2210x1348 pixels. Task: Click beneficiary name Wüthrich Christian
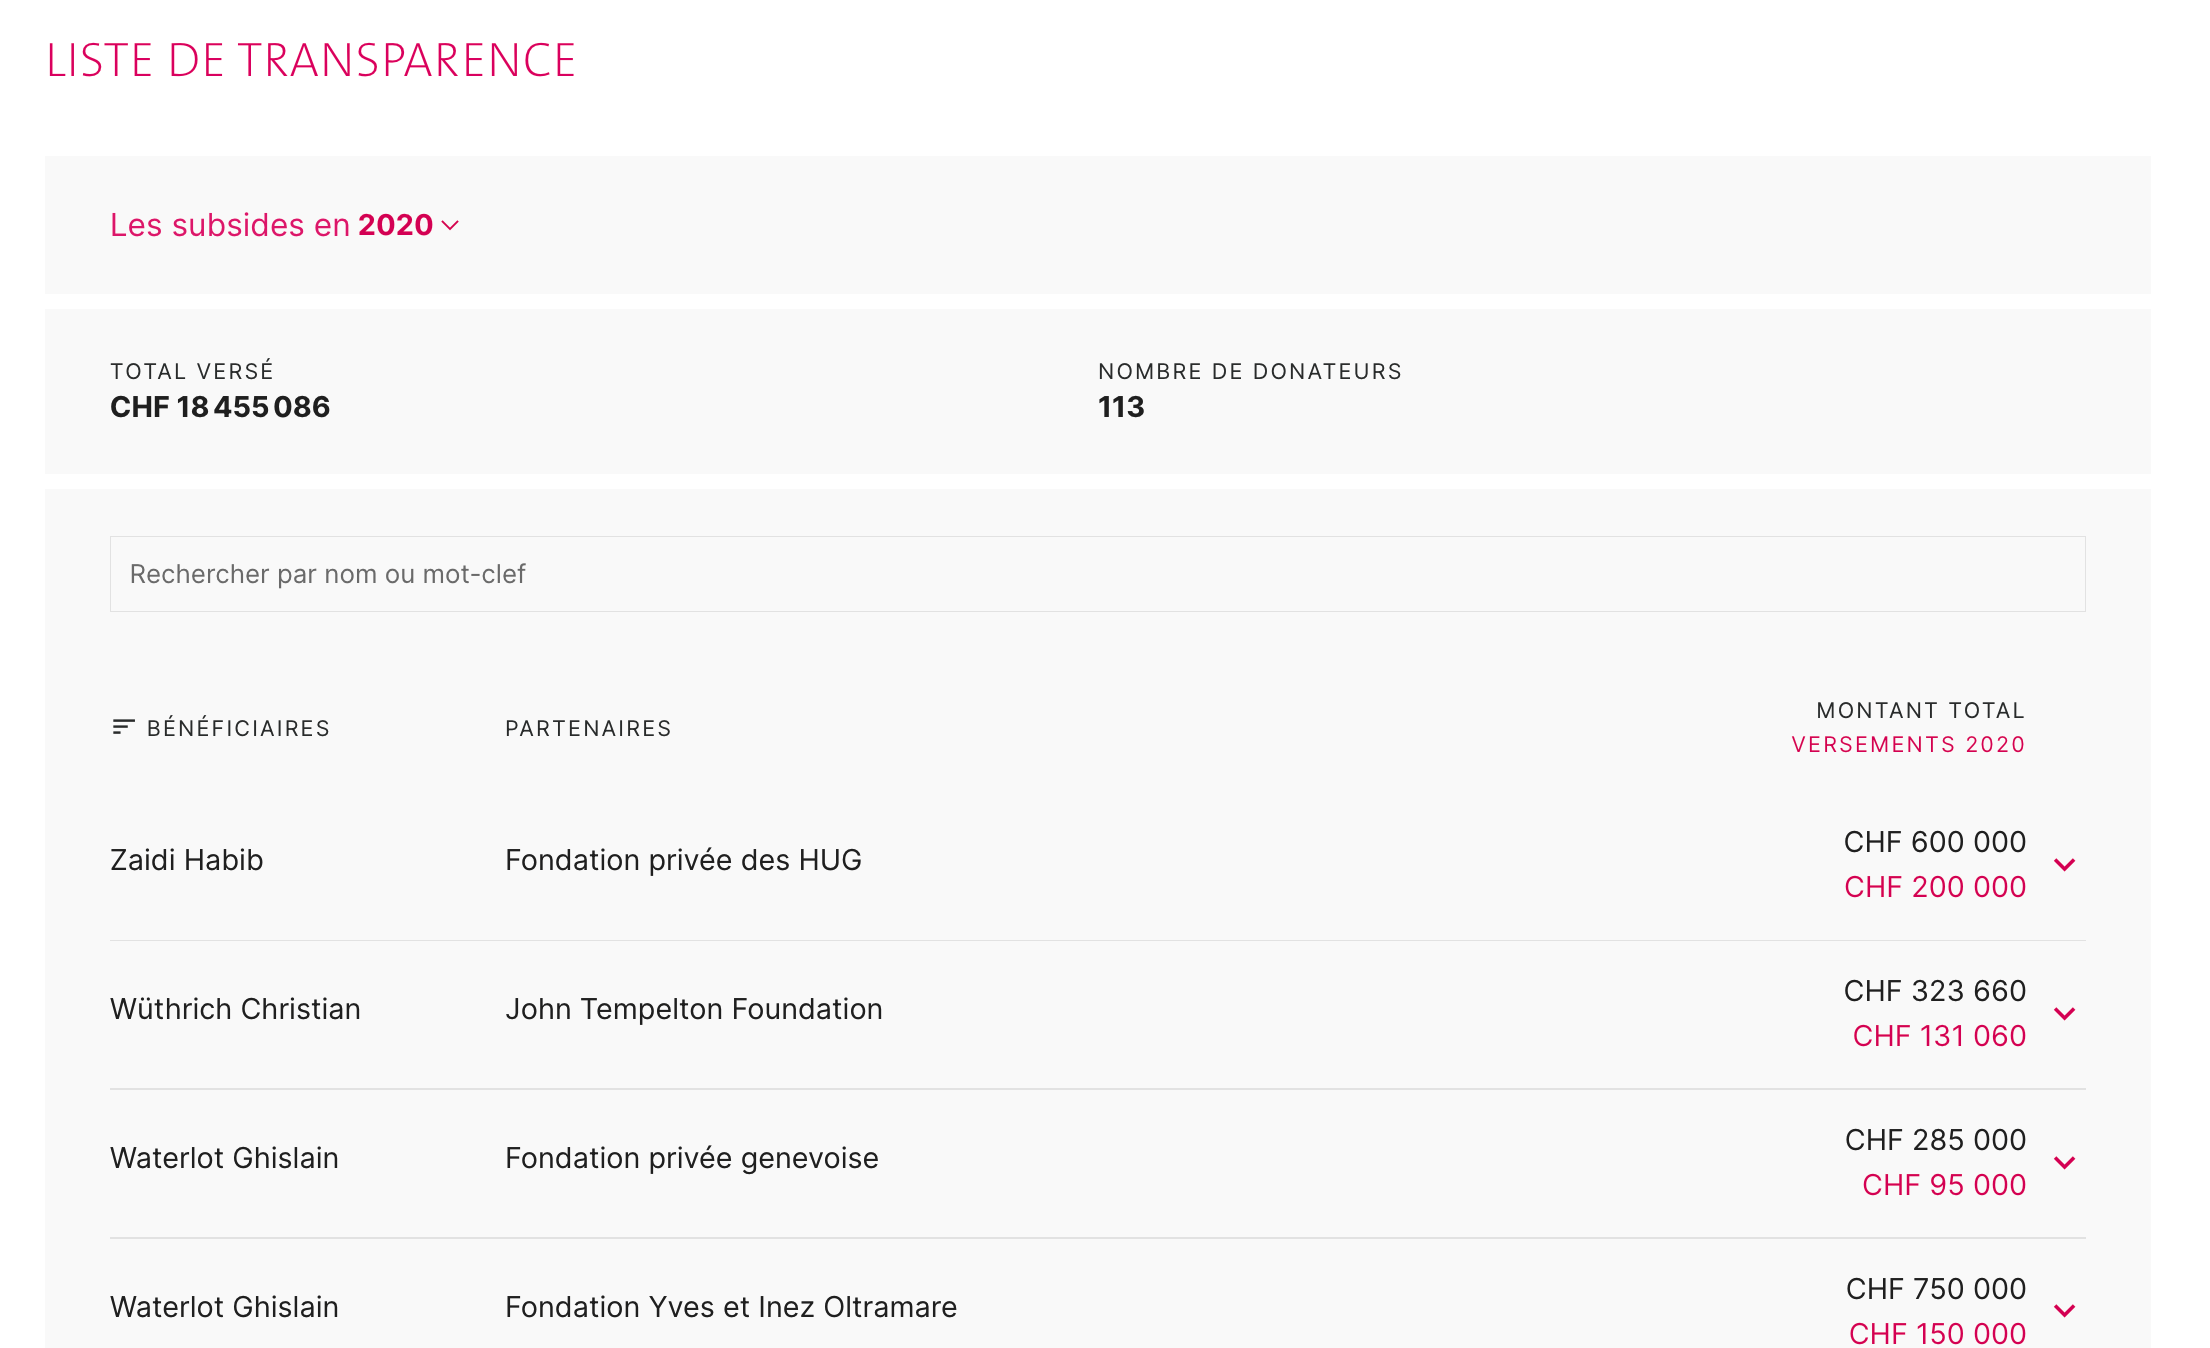coord(235,1009)
